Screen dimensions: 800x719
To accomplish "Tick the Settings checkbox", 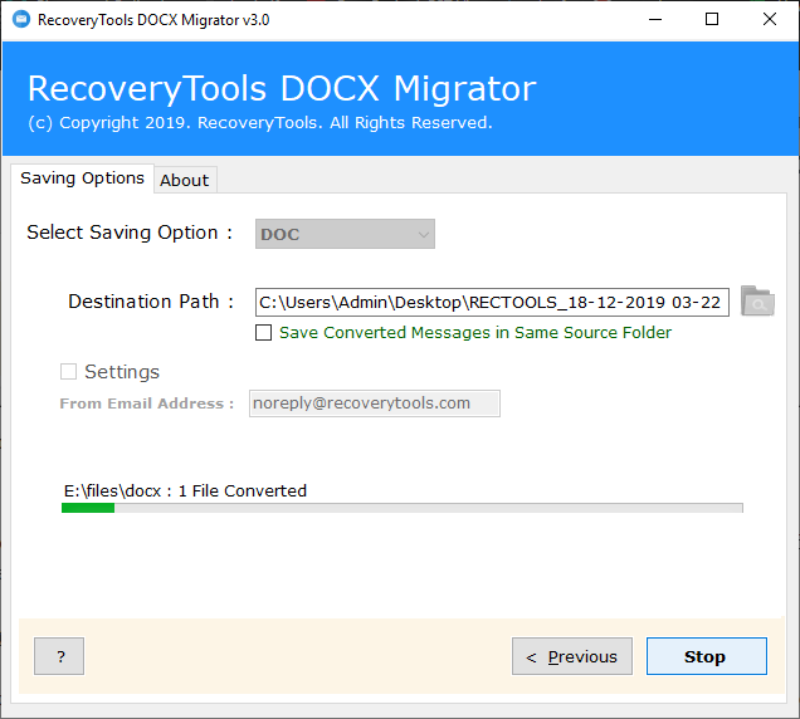I will 68,371.
